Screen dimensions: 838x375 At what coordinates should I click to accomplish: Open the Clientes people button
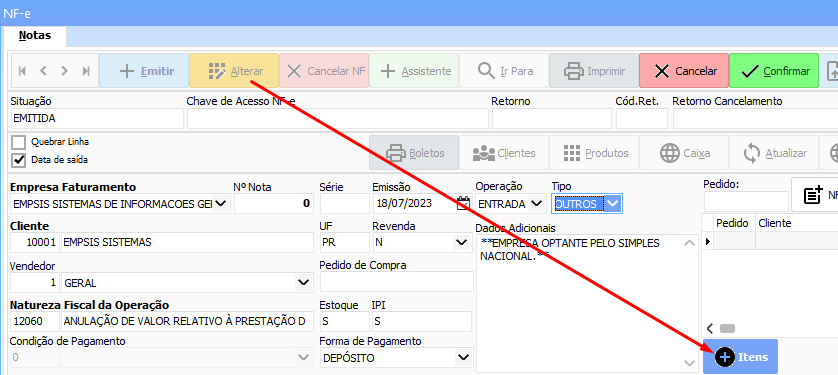tap(504, 153)
